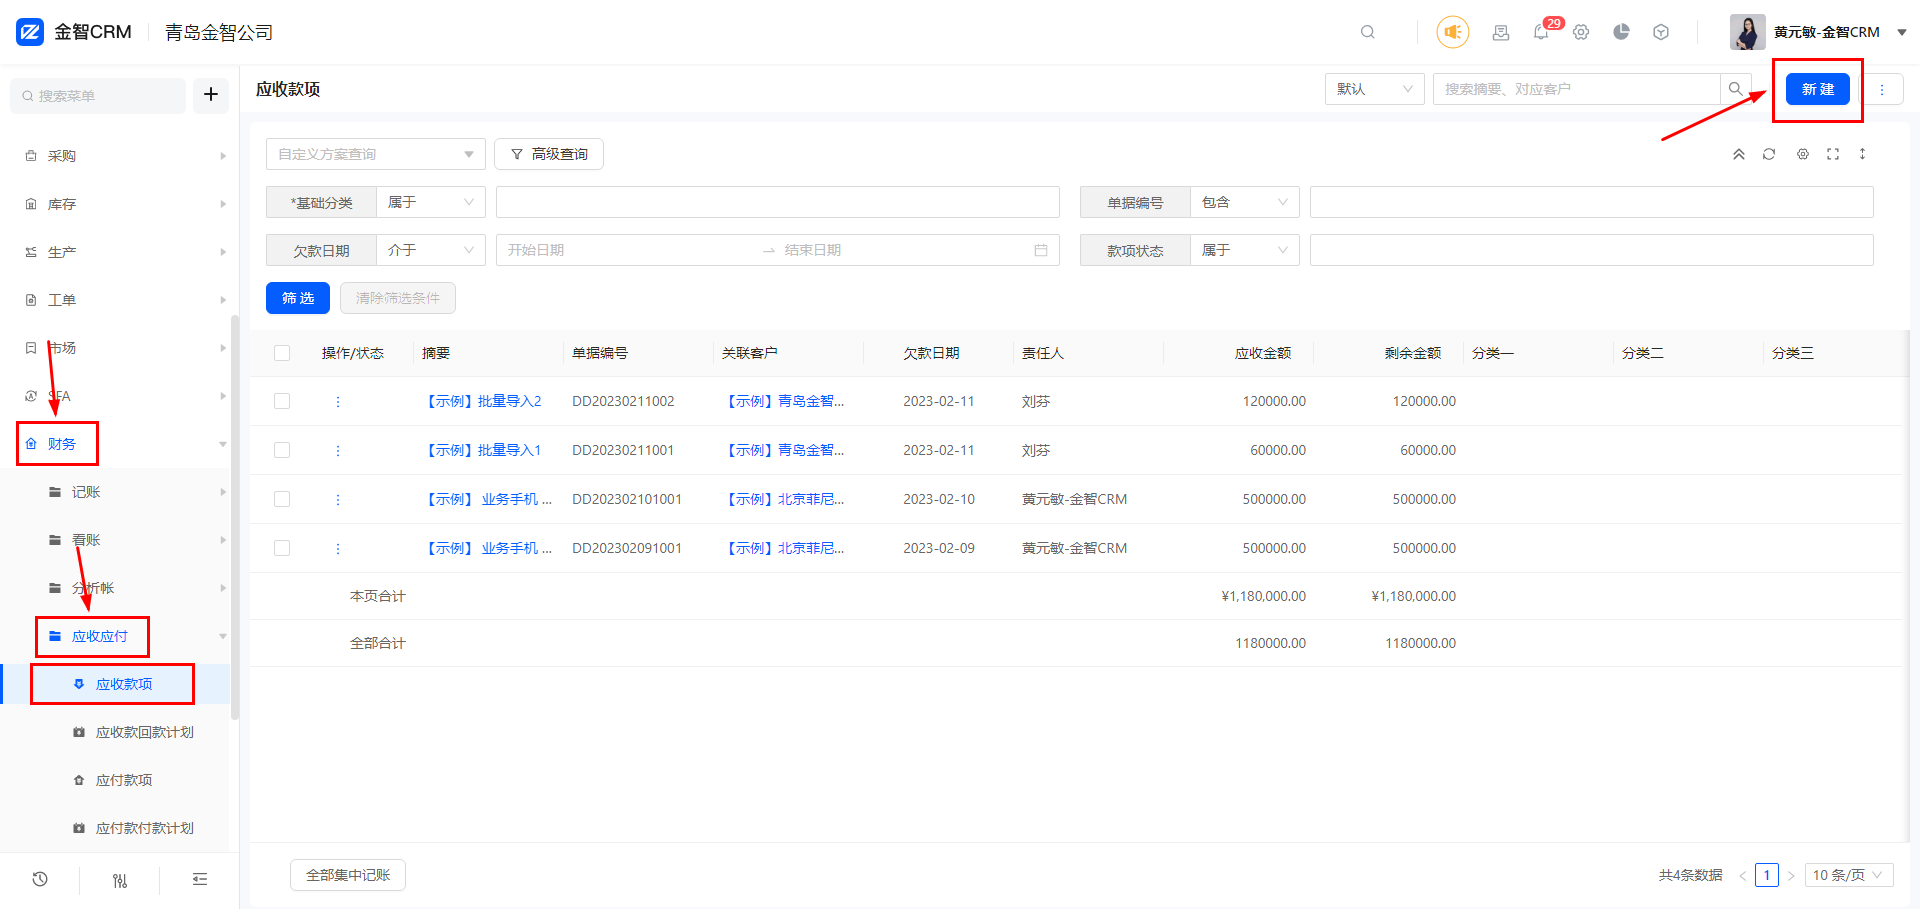
Task: Open the 包含 operator dropdown for 单据编号
Action: (1245, 202)
